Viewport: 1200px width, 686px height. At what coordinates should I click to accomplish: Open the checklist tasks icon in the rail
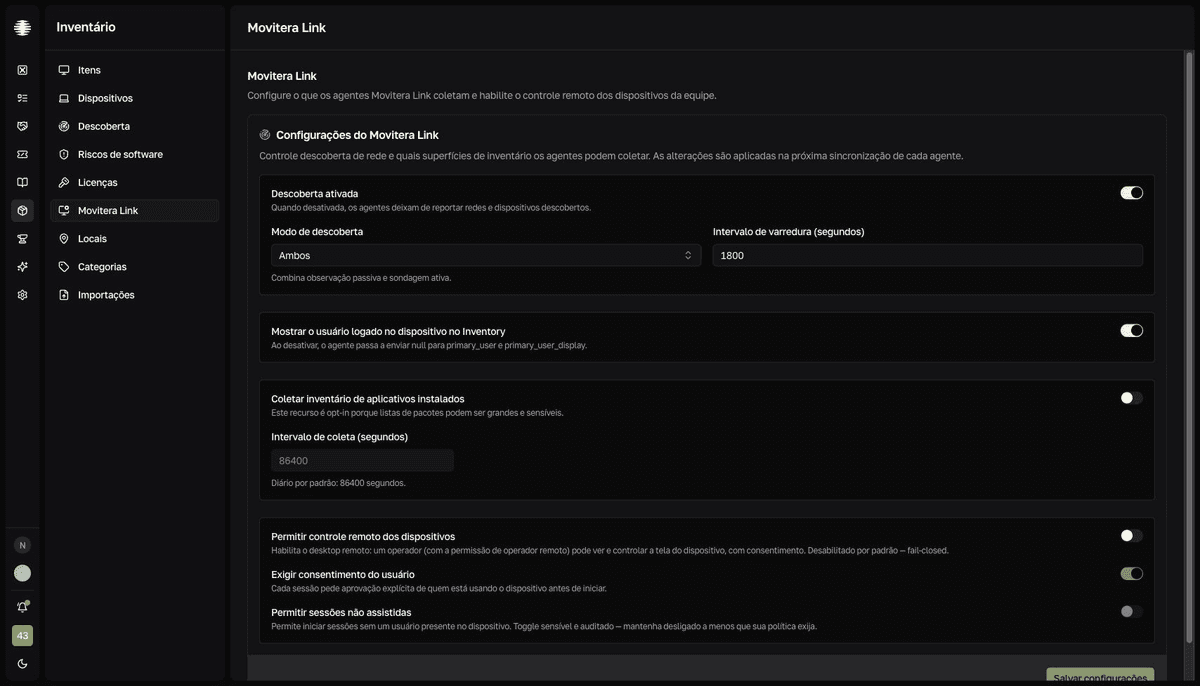click(22, 98)
